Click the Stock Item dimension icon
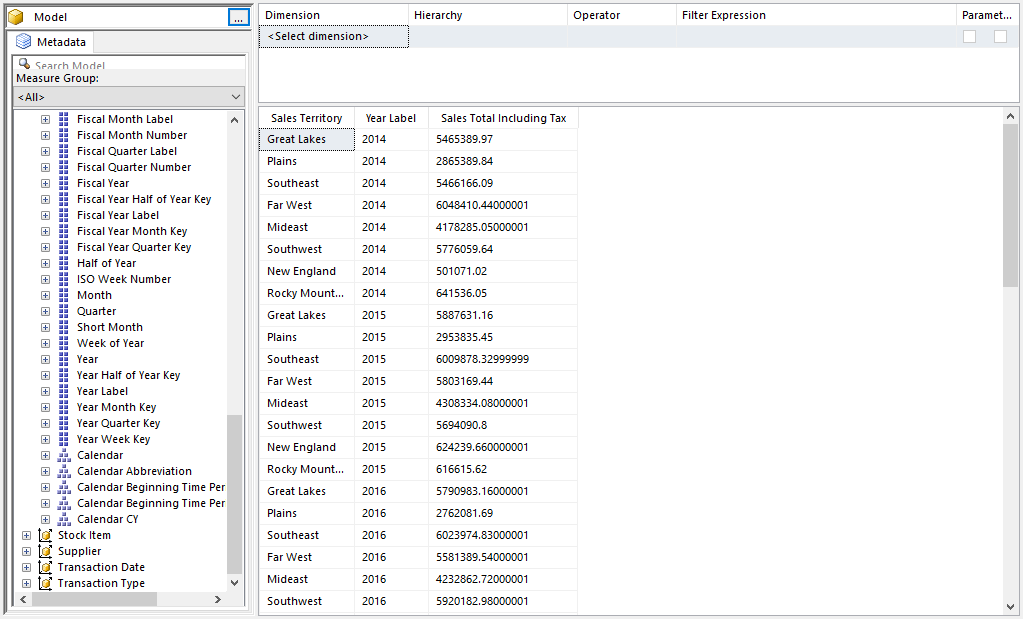 [x=45, y=535]
